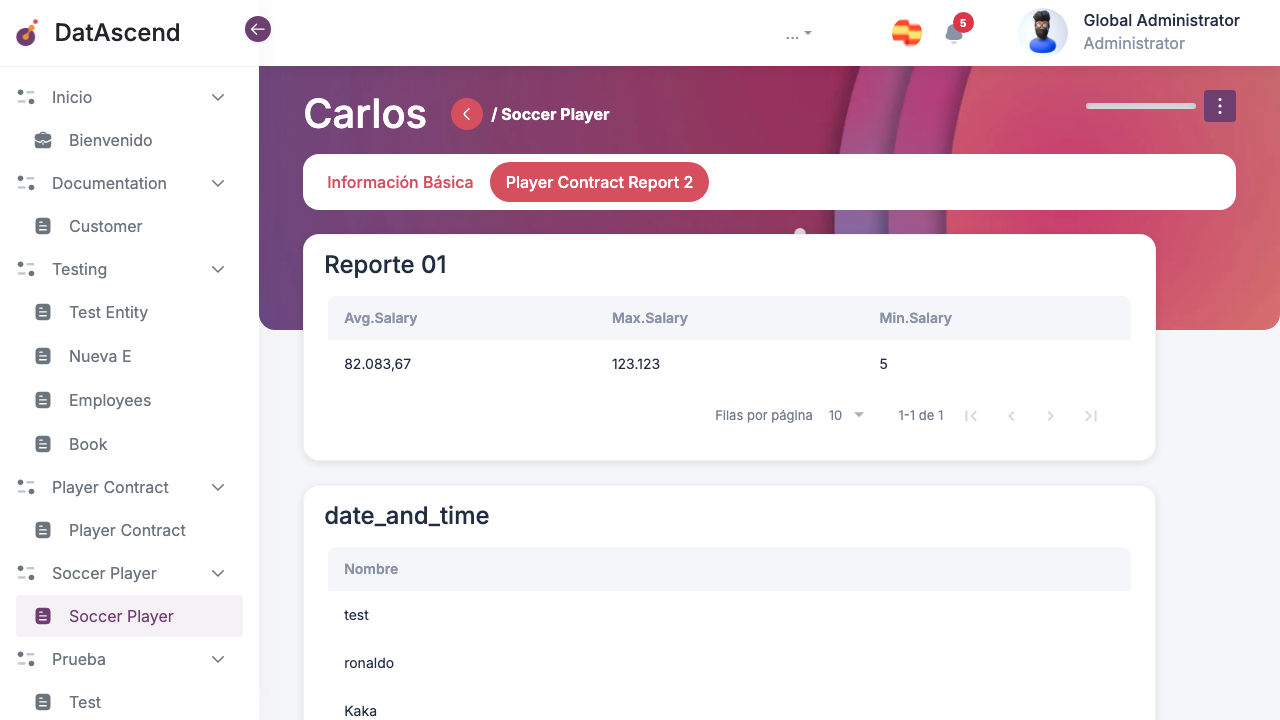Go to next page of Reporte 01
1280x720 pixels.
pyautogui.click(x=1050, y=416)
